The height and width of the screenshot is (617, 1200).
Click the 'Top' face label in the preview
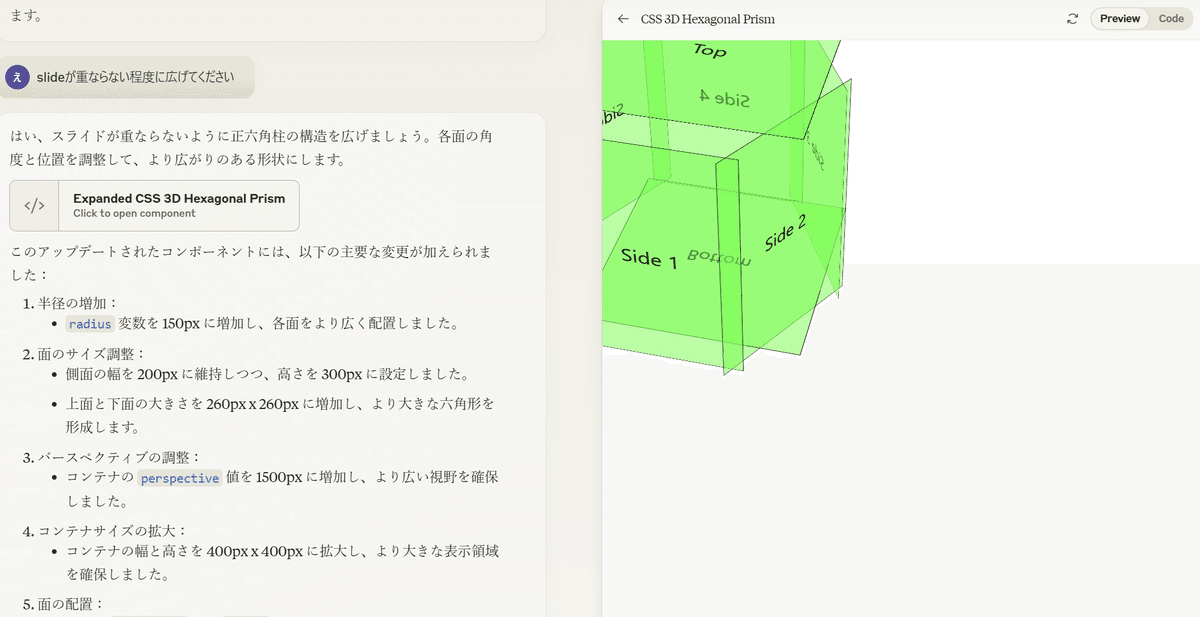pyautogui.click(x=709, y=49)
